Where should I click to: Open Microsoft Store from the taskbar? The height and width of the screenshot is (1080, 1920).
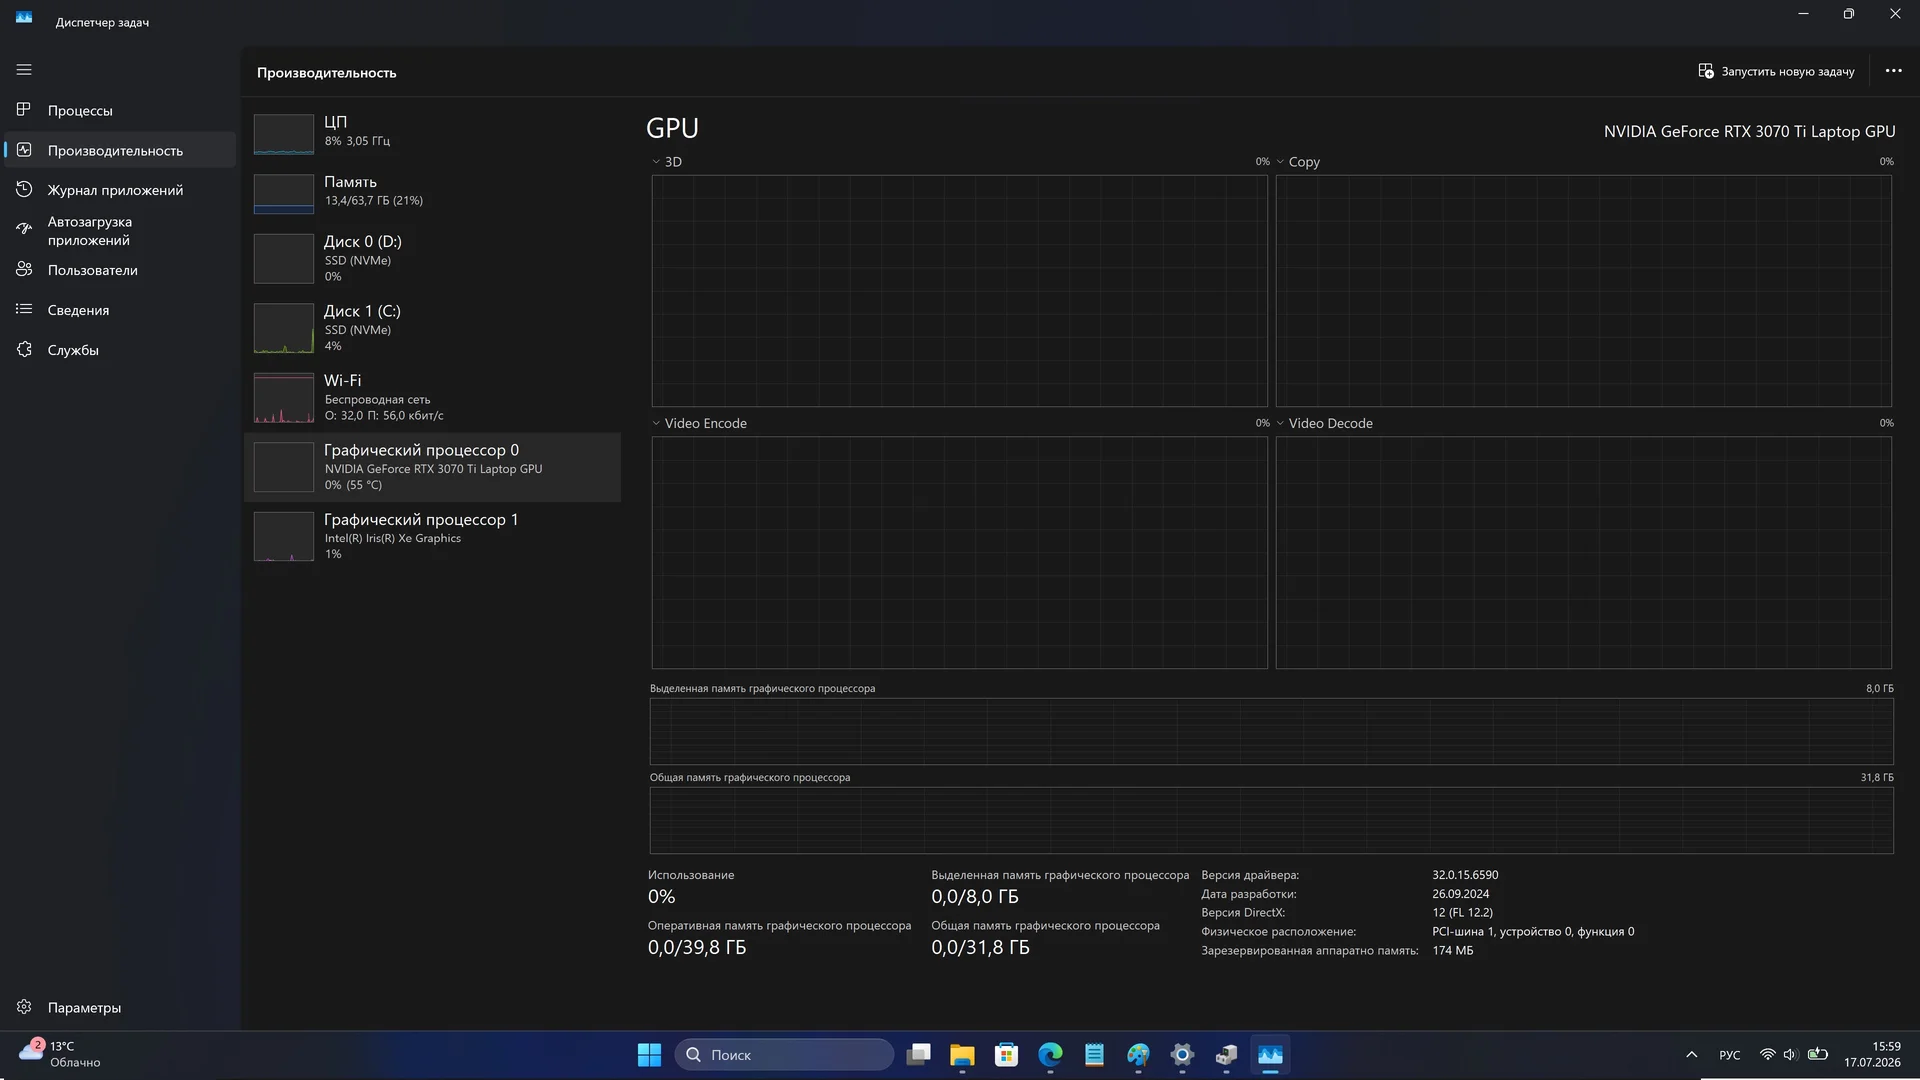[1006, 1055]
